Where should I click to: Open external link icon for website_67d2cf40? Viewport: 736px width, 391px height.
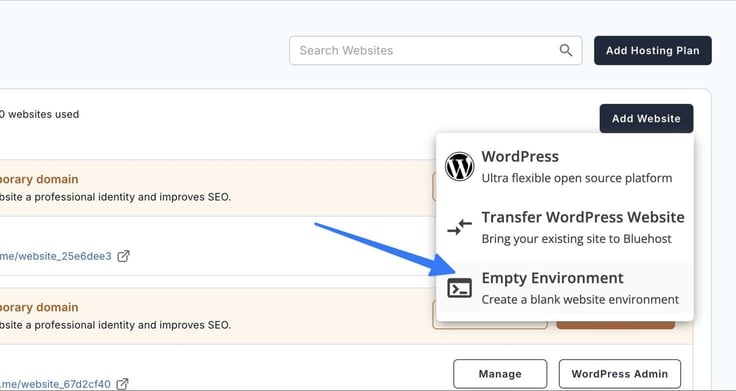(122, 384)
